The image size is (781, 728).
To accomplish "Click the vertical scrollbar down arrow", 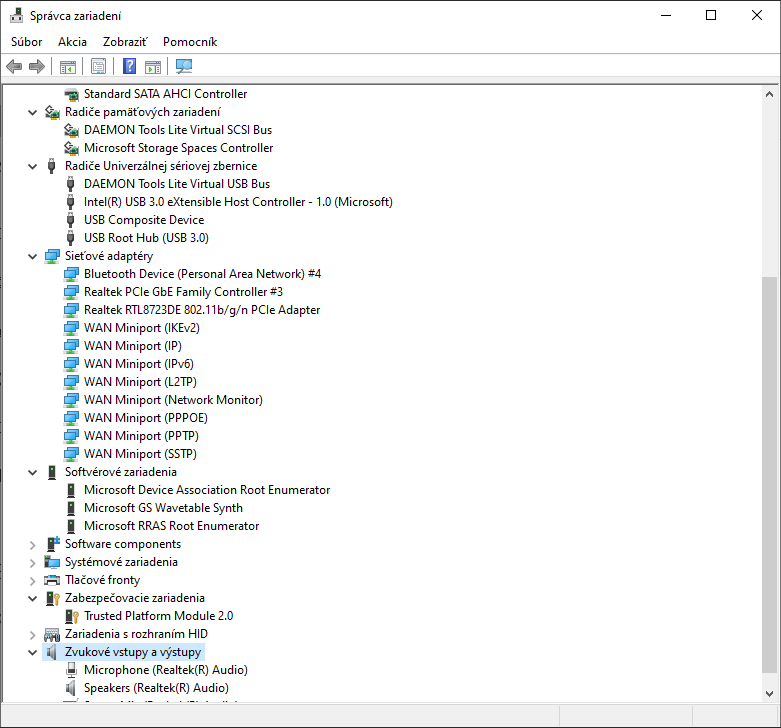I will (x=769, y=693).
